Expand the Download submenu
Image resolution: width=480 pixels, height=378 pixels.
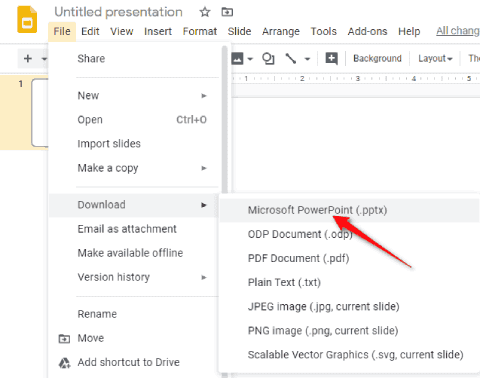click(x=133, y=205)
